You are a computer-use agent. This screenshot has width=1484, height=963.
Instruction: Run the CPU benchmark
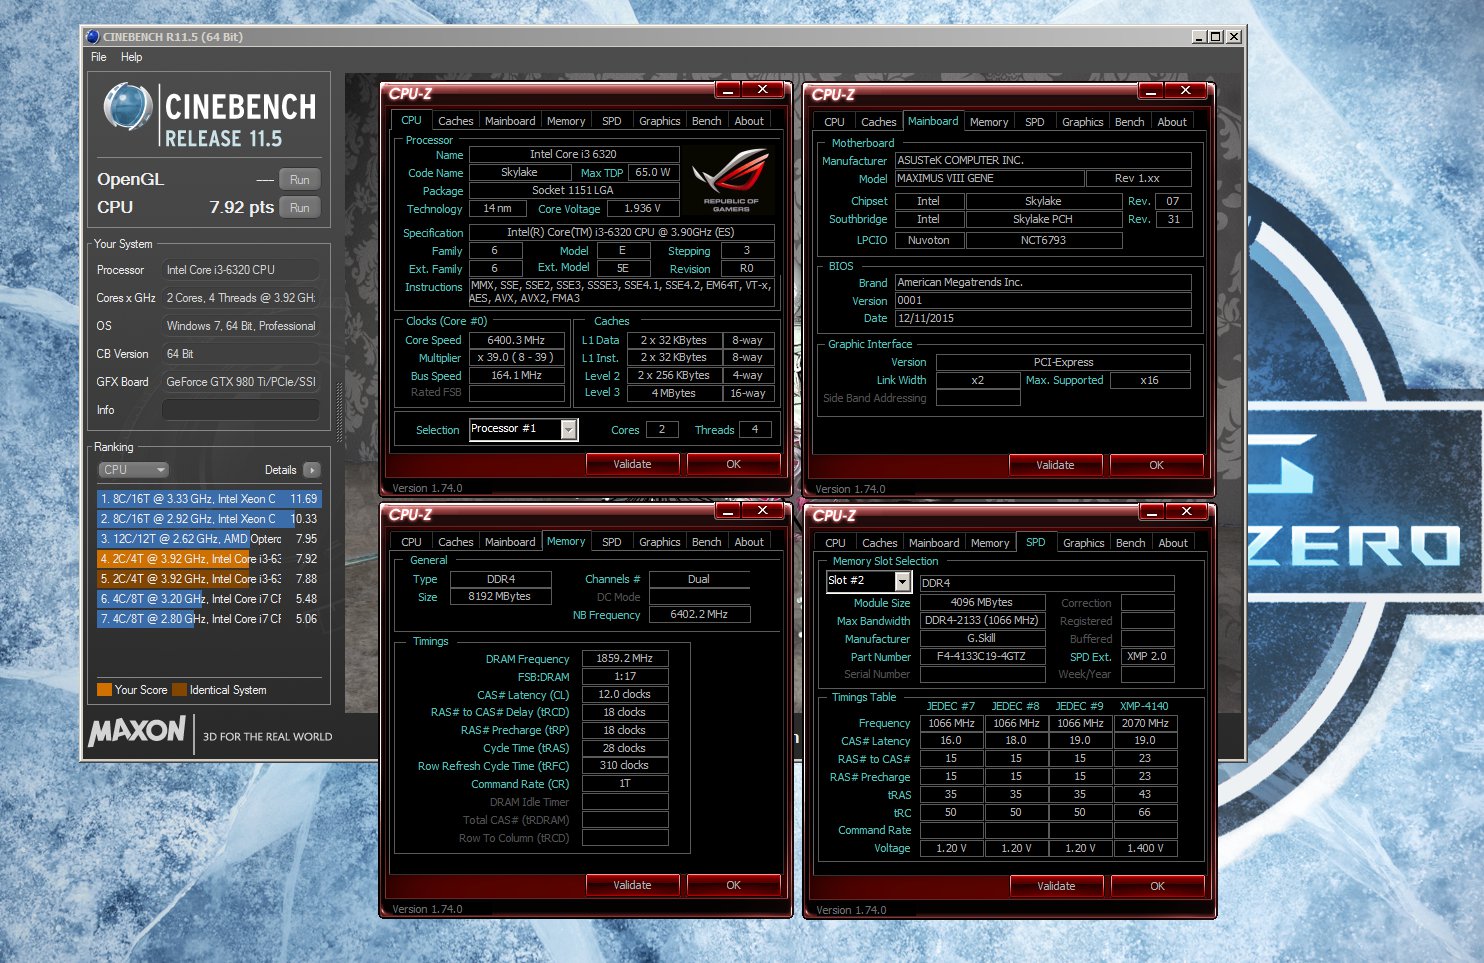(x=299, y=208)
